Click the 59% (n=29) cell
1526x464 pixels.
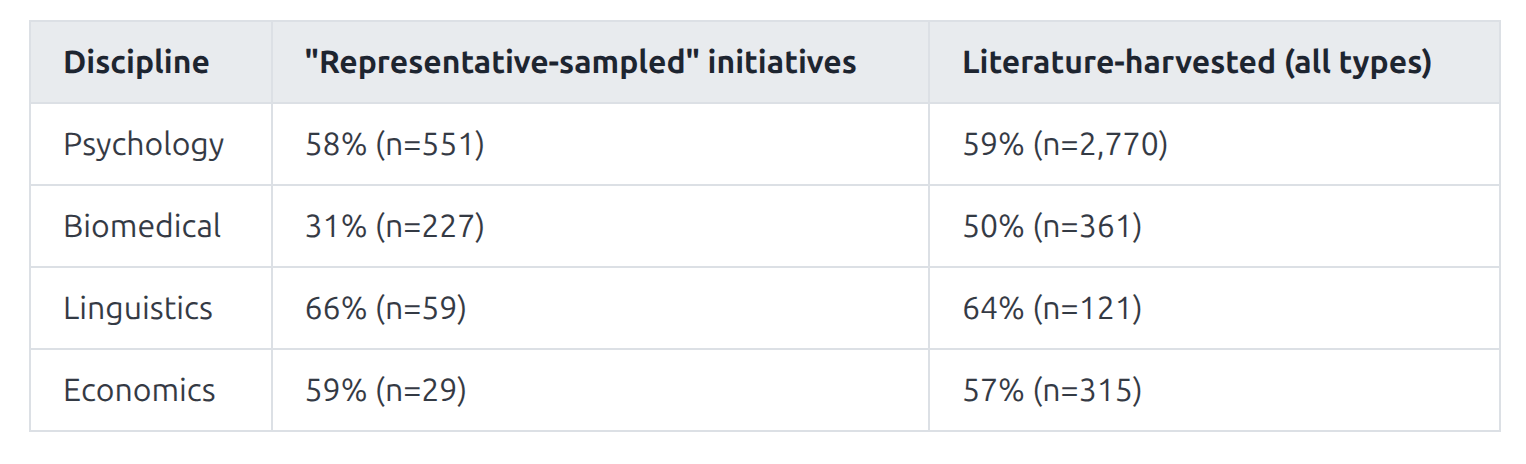tap(386, 390)
